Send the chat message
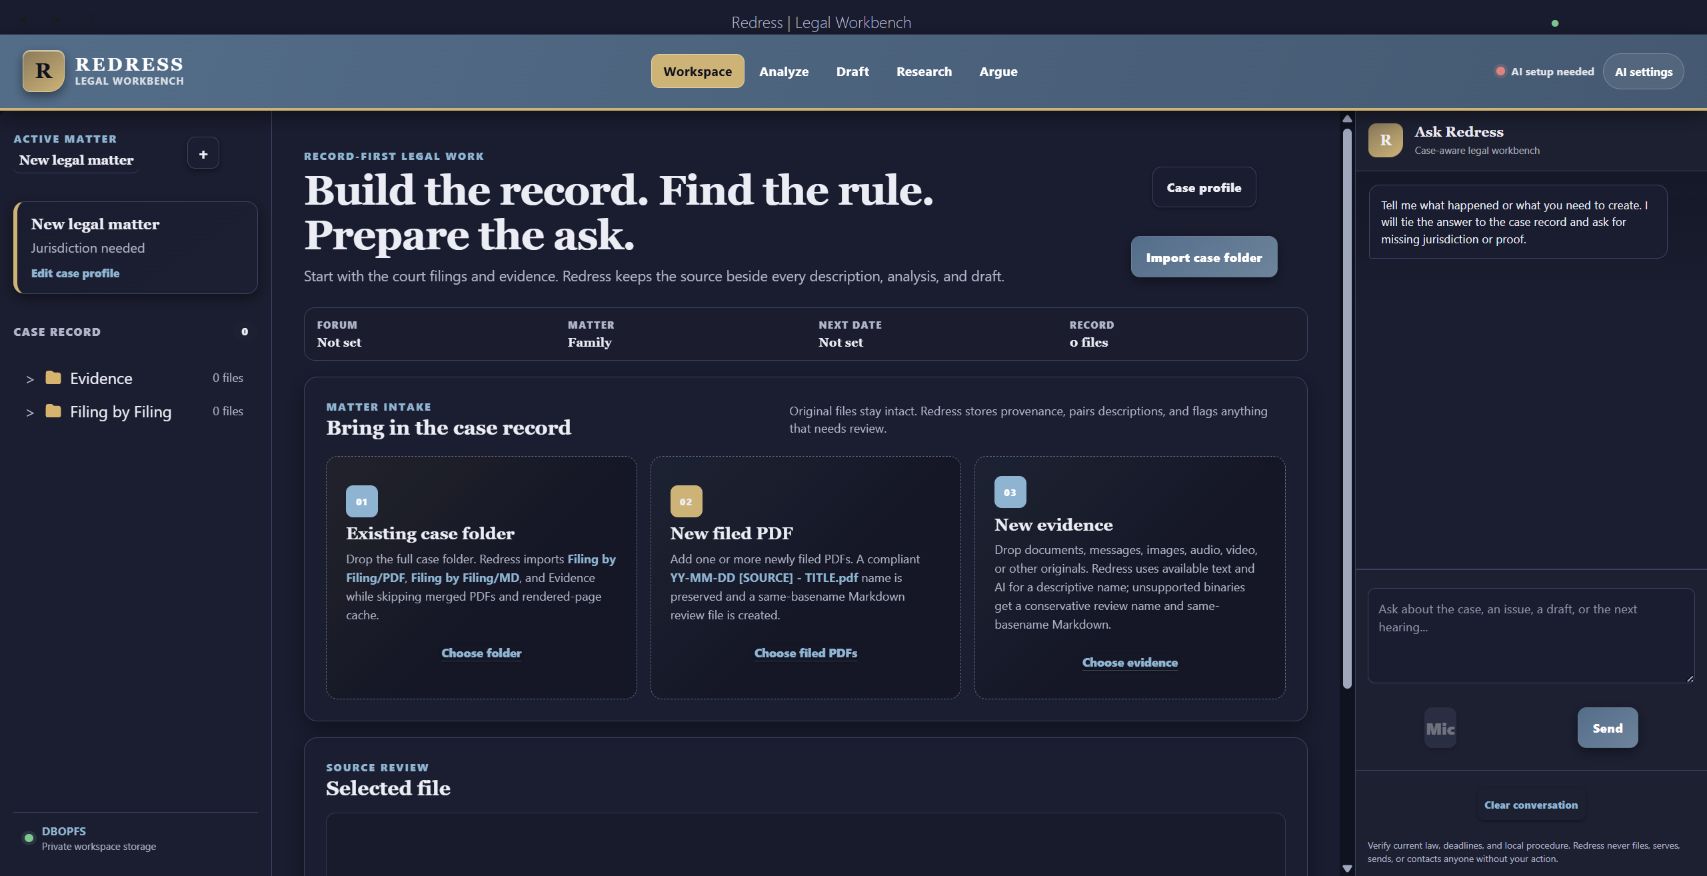The image size is (1707, 876). (x=1607, y=728)
